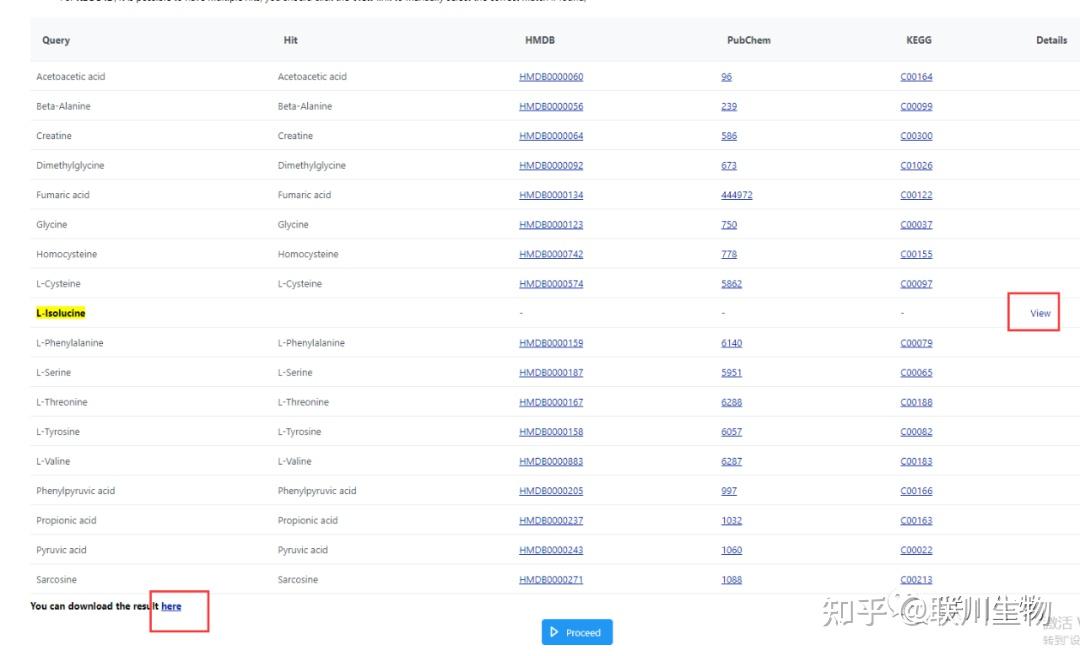The image size is (1080, 656).
Task: Open KEGG link C00300
Action: pos(916,136)
